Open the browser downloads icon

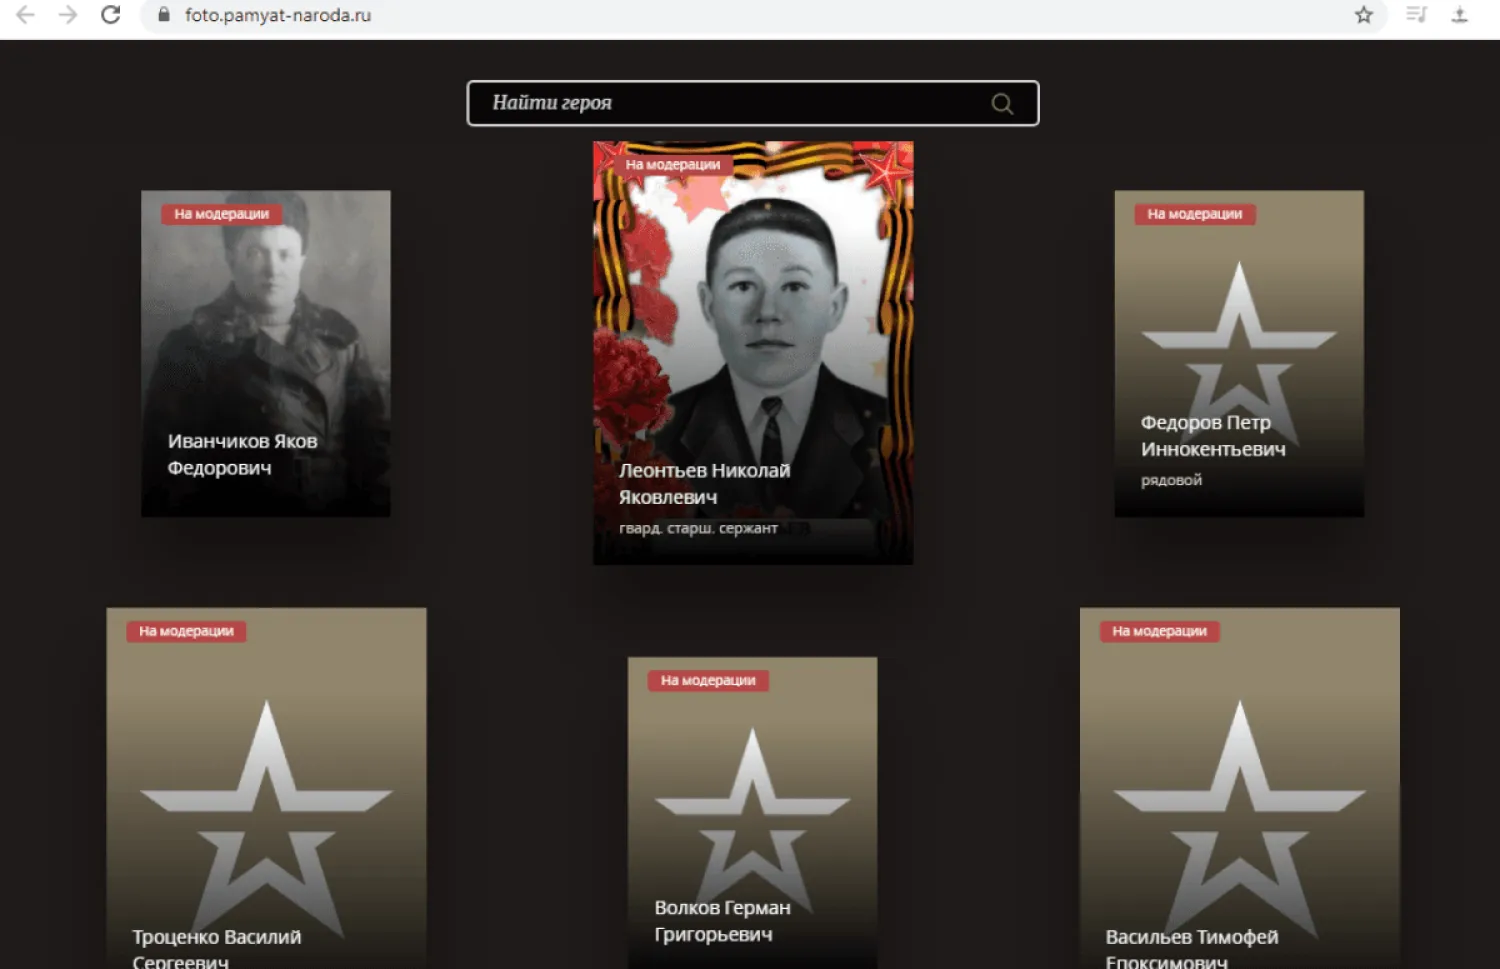click(x=1460, y=15)
